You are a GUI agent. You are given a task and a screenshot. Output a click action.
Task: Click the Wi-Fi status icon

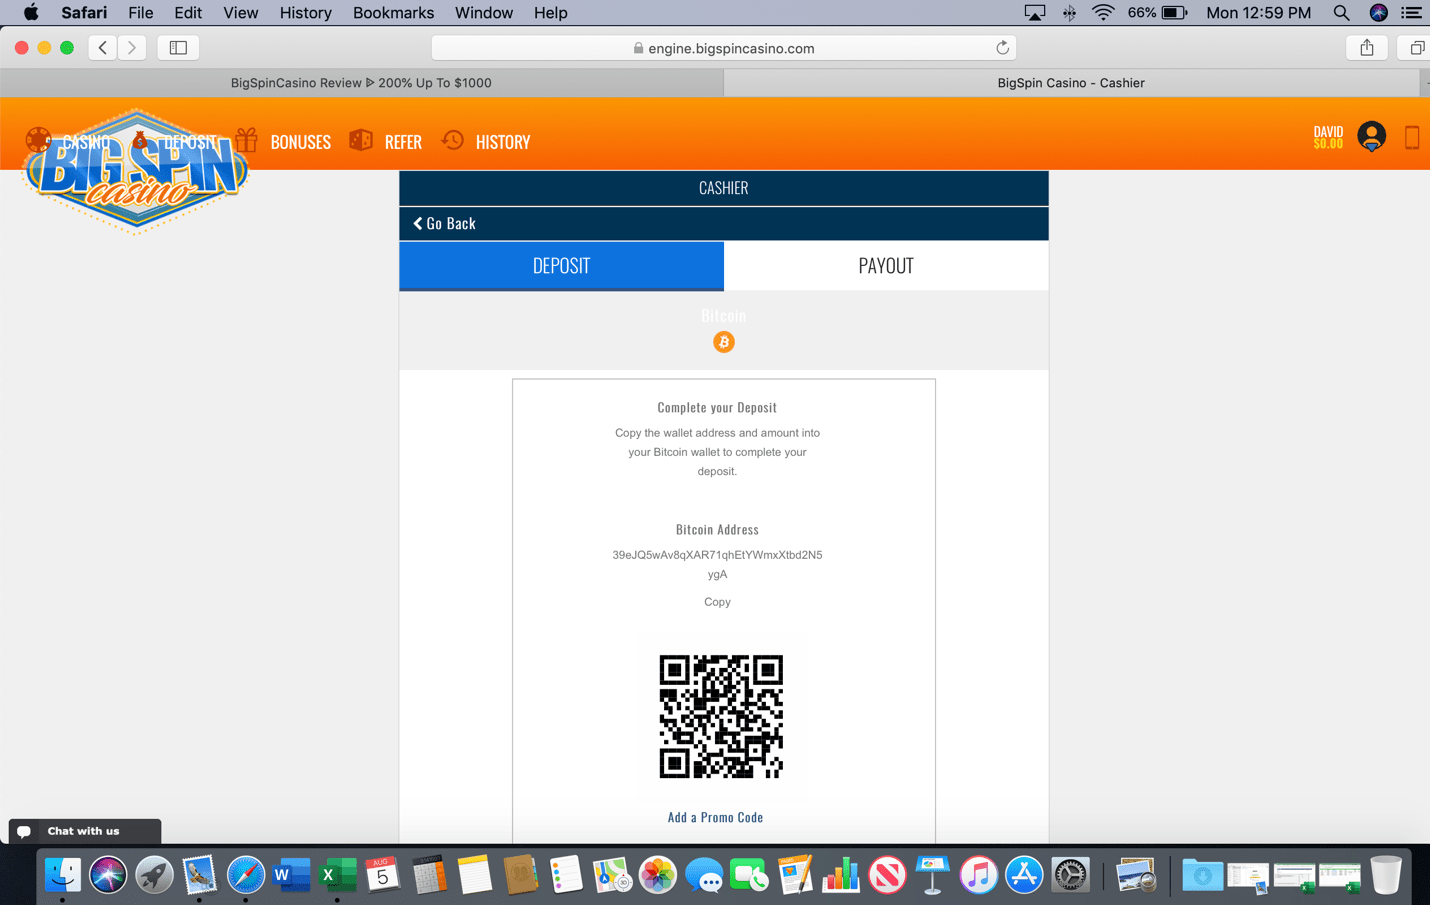pos(1103,13)
